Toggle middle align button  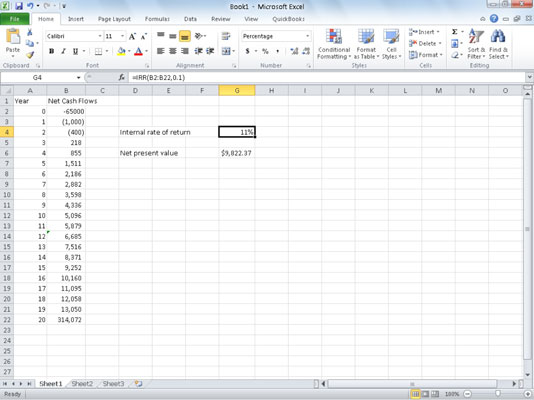tap(173, 36)
